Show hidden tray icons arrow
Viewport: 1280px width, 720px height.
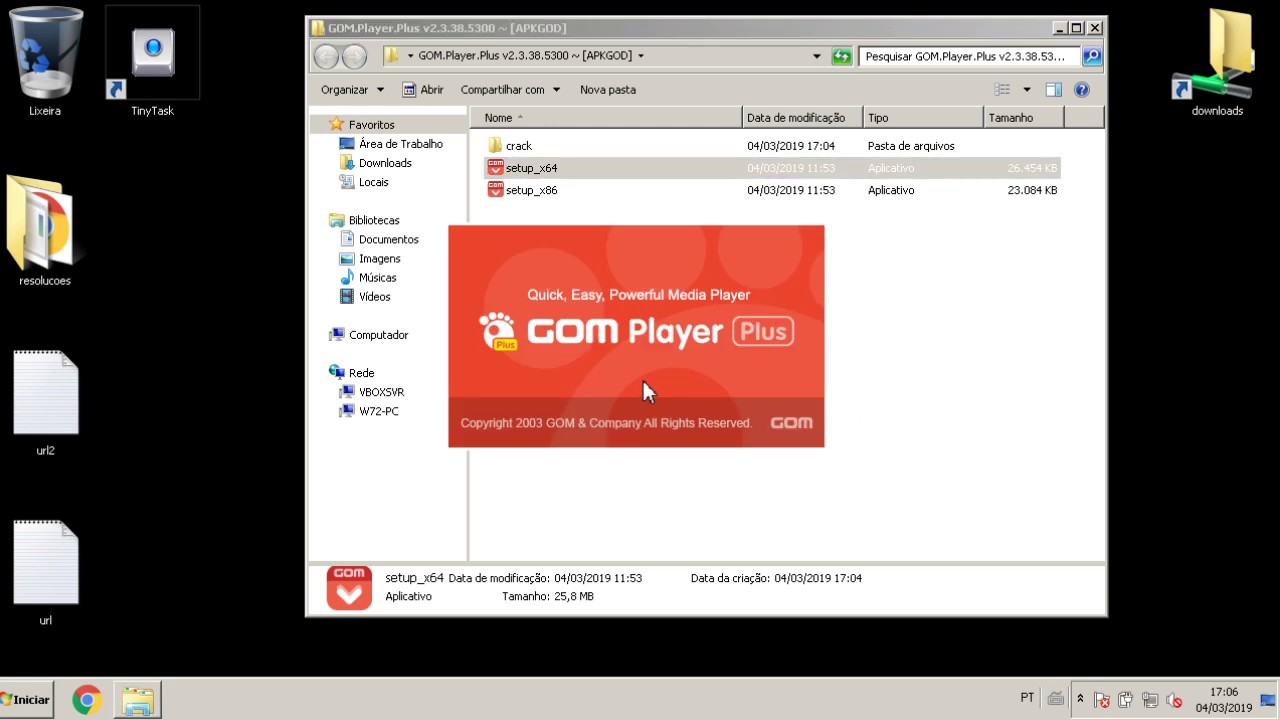click(1080, 699)
